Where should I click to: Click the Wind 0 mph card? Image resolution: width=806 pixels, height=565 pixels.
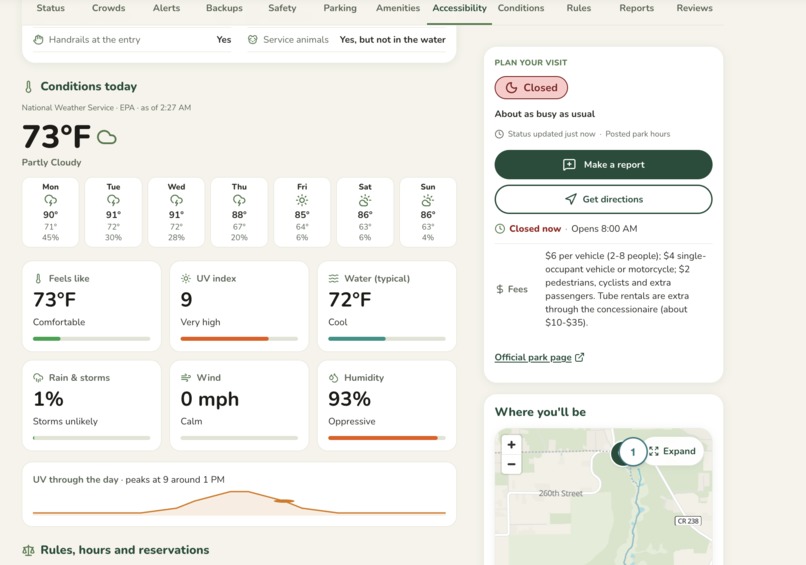click(x=239, y=406)
